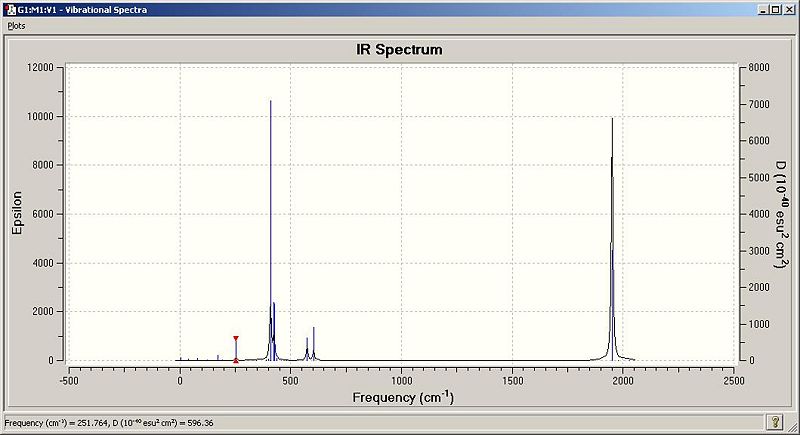Select the upper red marker at 251 cm-1
The height and width of the screenshot is (435, 800).
[236, 339]
